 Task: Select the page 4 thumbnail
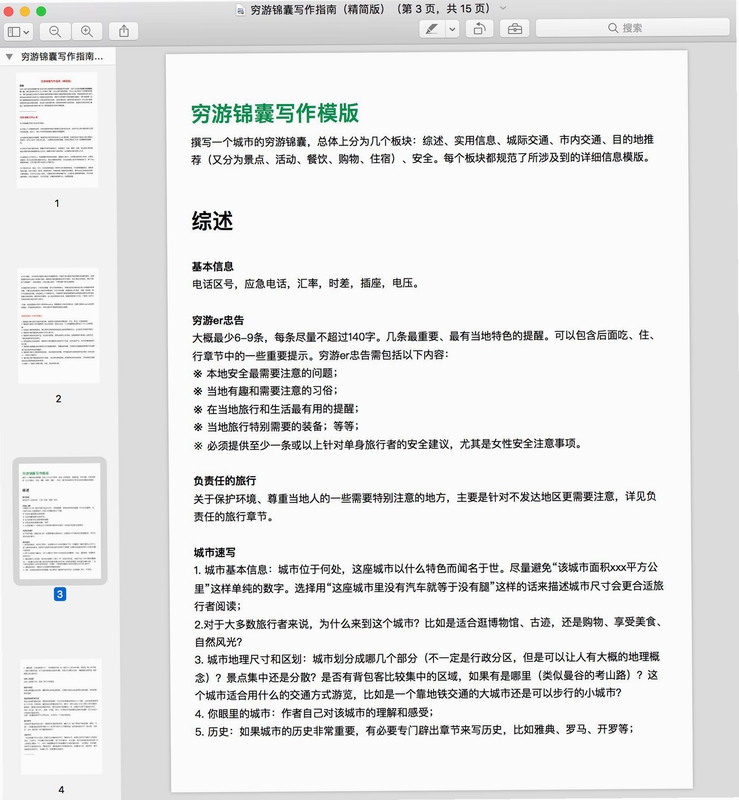coord(61,716)
